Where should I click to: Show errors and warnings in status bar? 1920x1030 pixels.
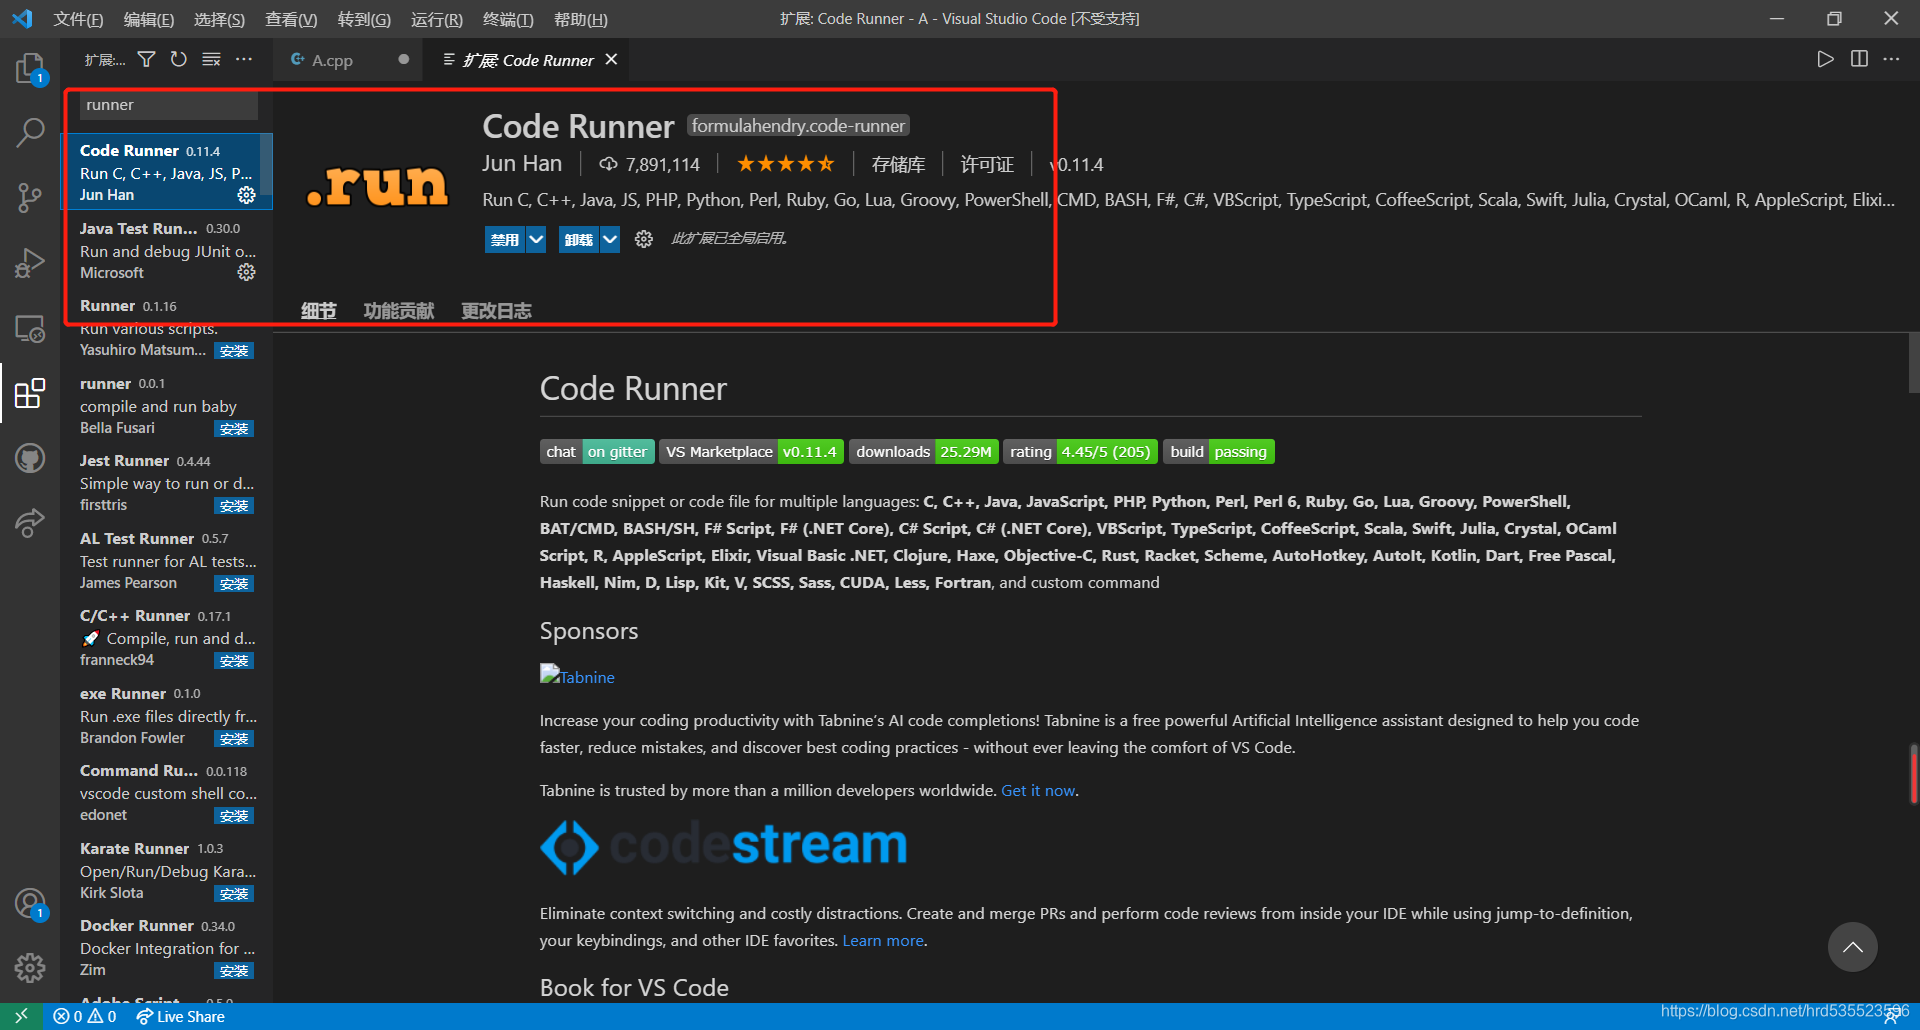(x=85, y=1016)
